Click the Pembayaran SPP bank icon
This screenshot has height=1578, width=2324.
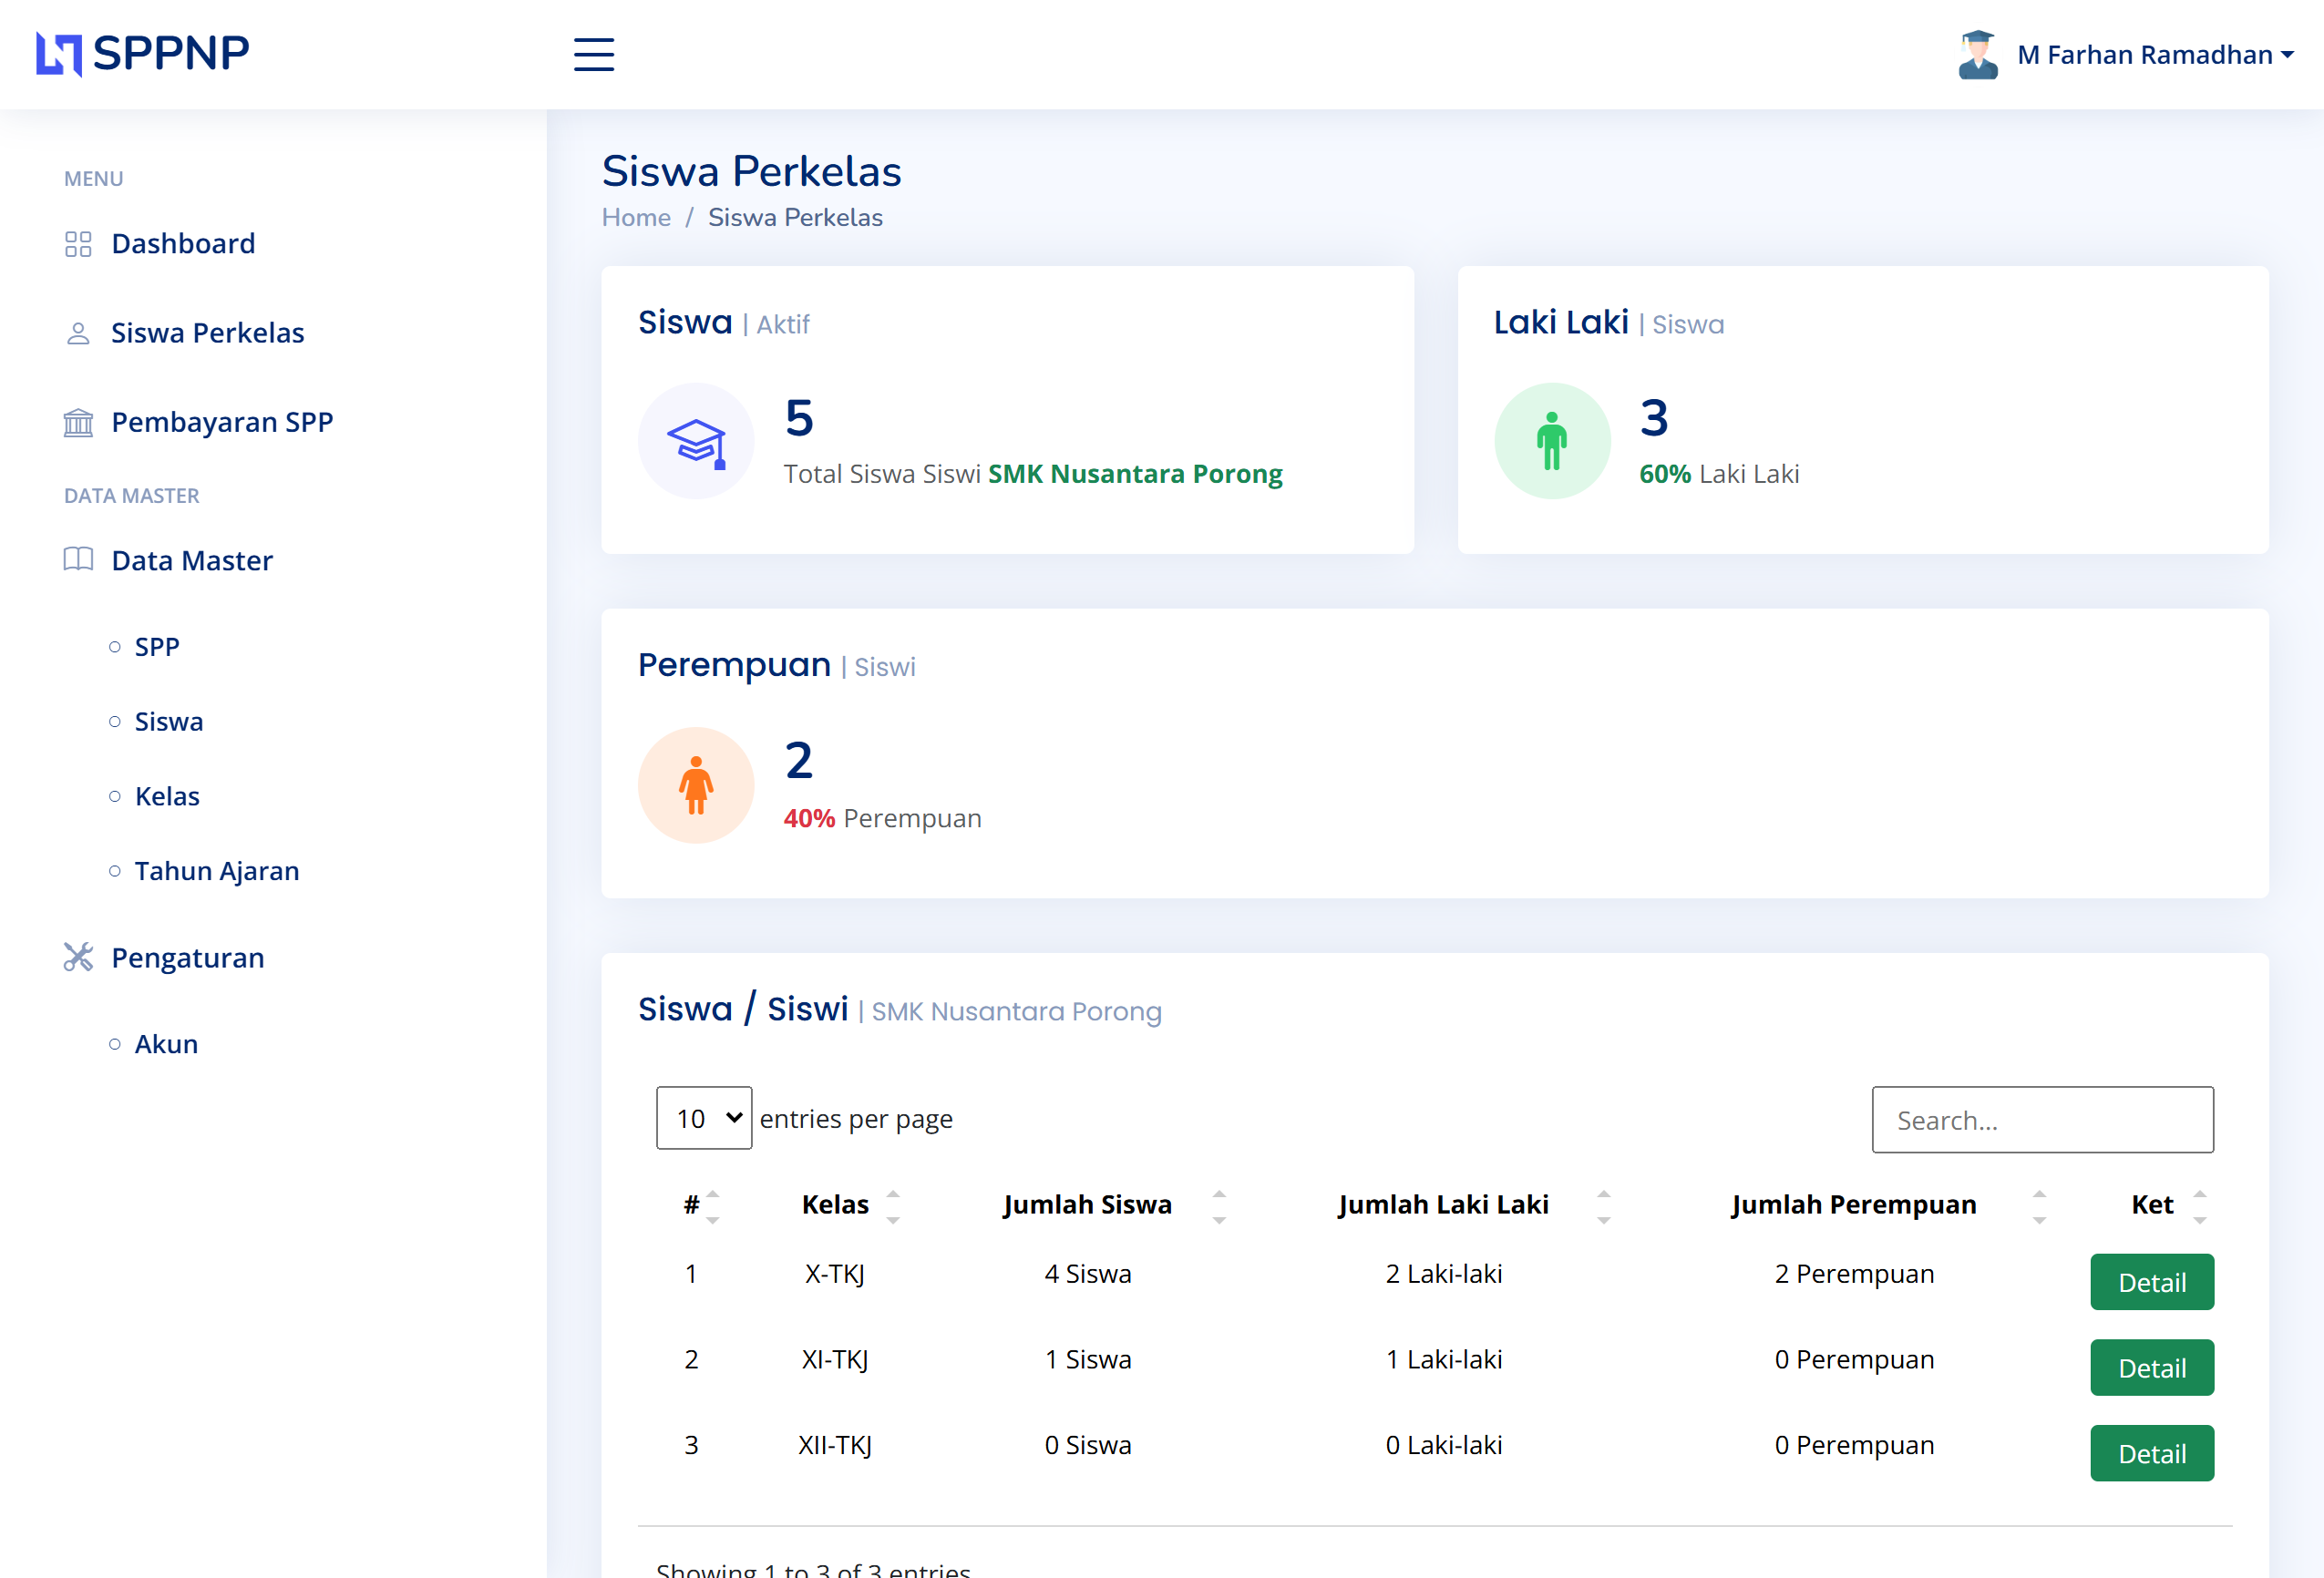click(x=78, y=423)
